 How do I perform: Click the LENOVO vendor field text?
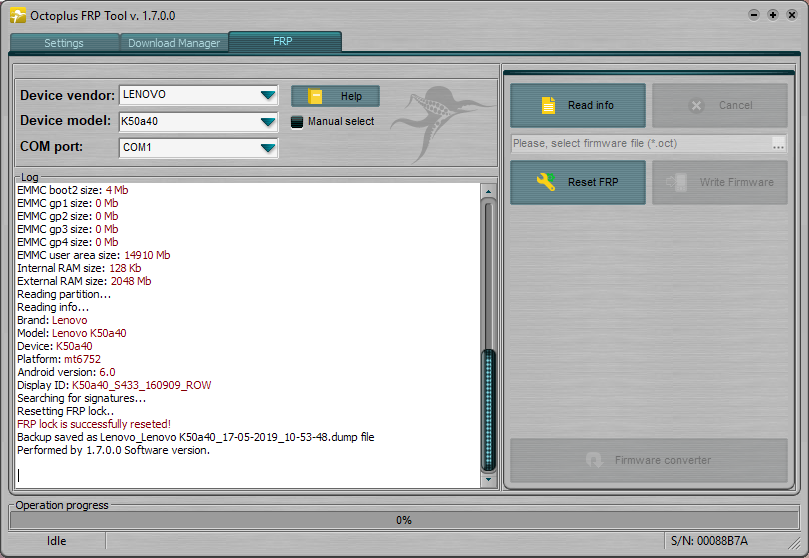pyautogui.click(x=144, y=94)
